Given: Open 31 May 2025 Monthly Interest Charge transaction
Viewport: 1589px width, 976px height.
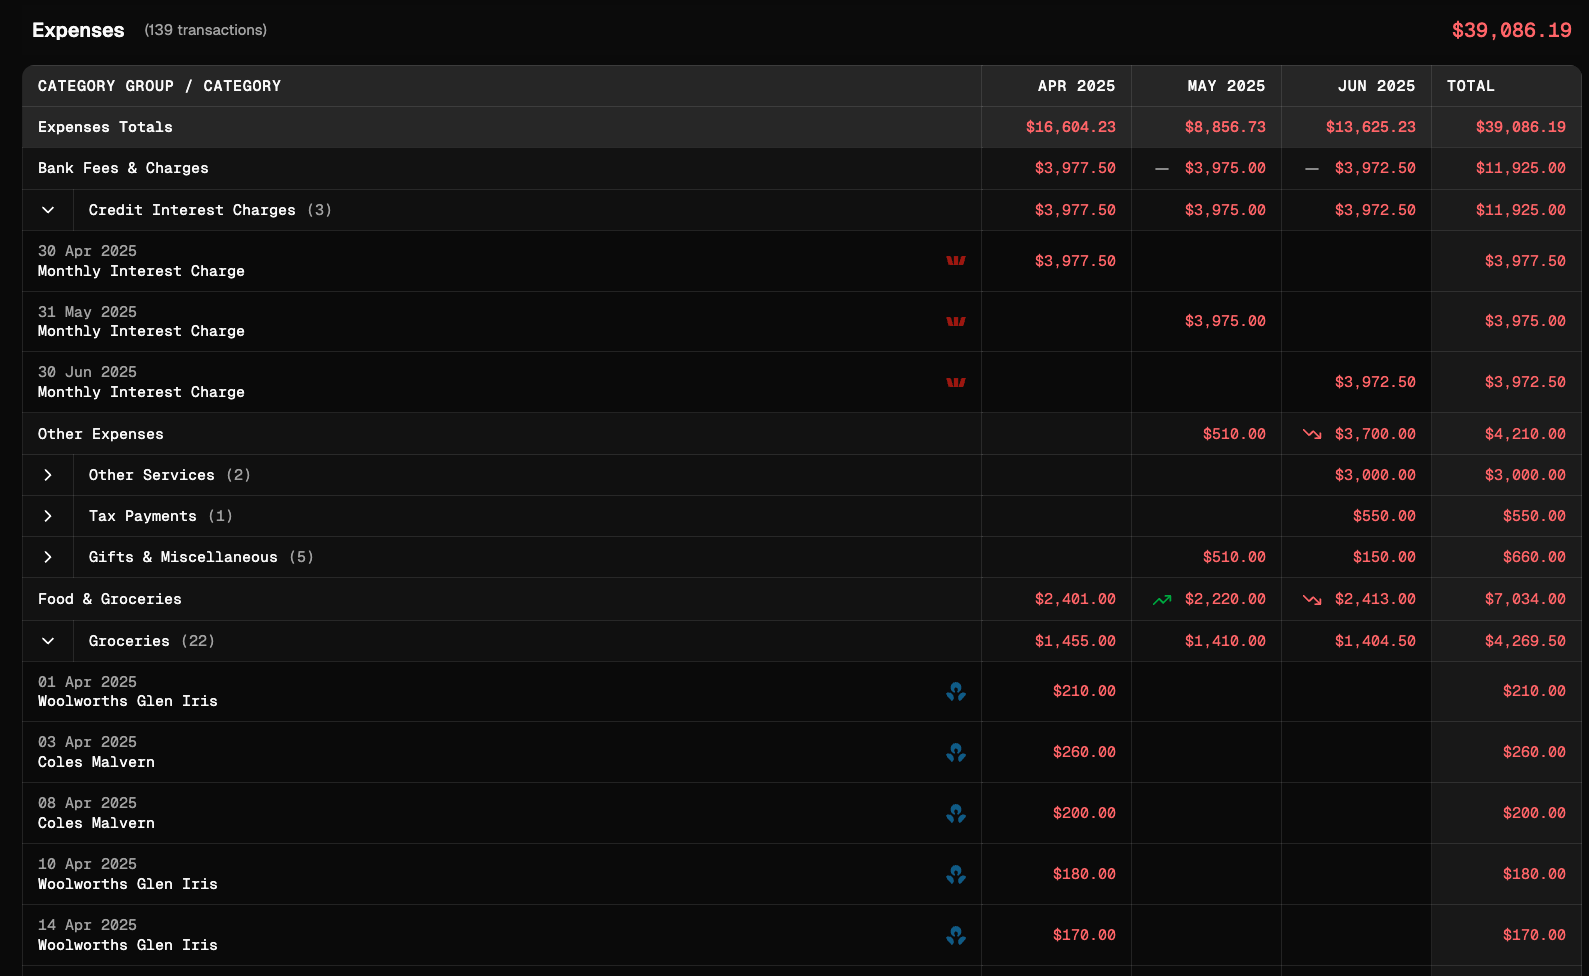Looking at the screenshot, I should 801,322.
